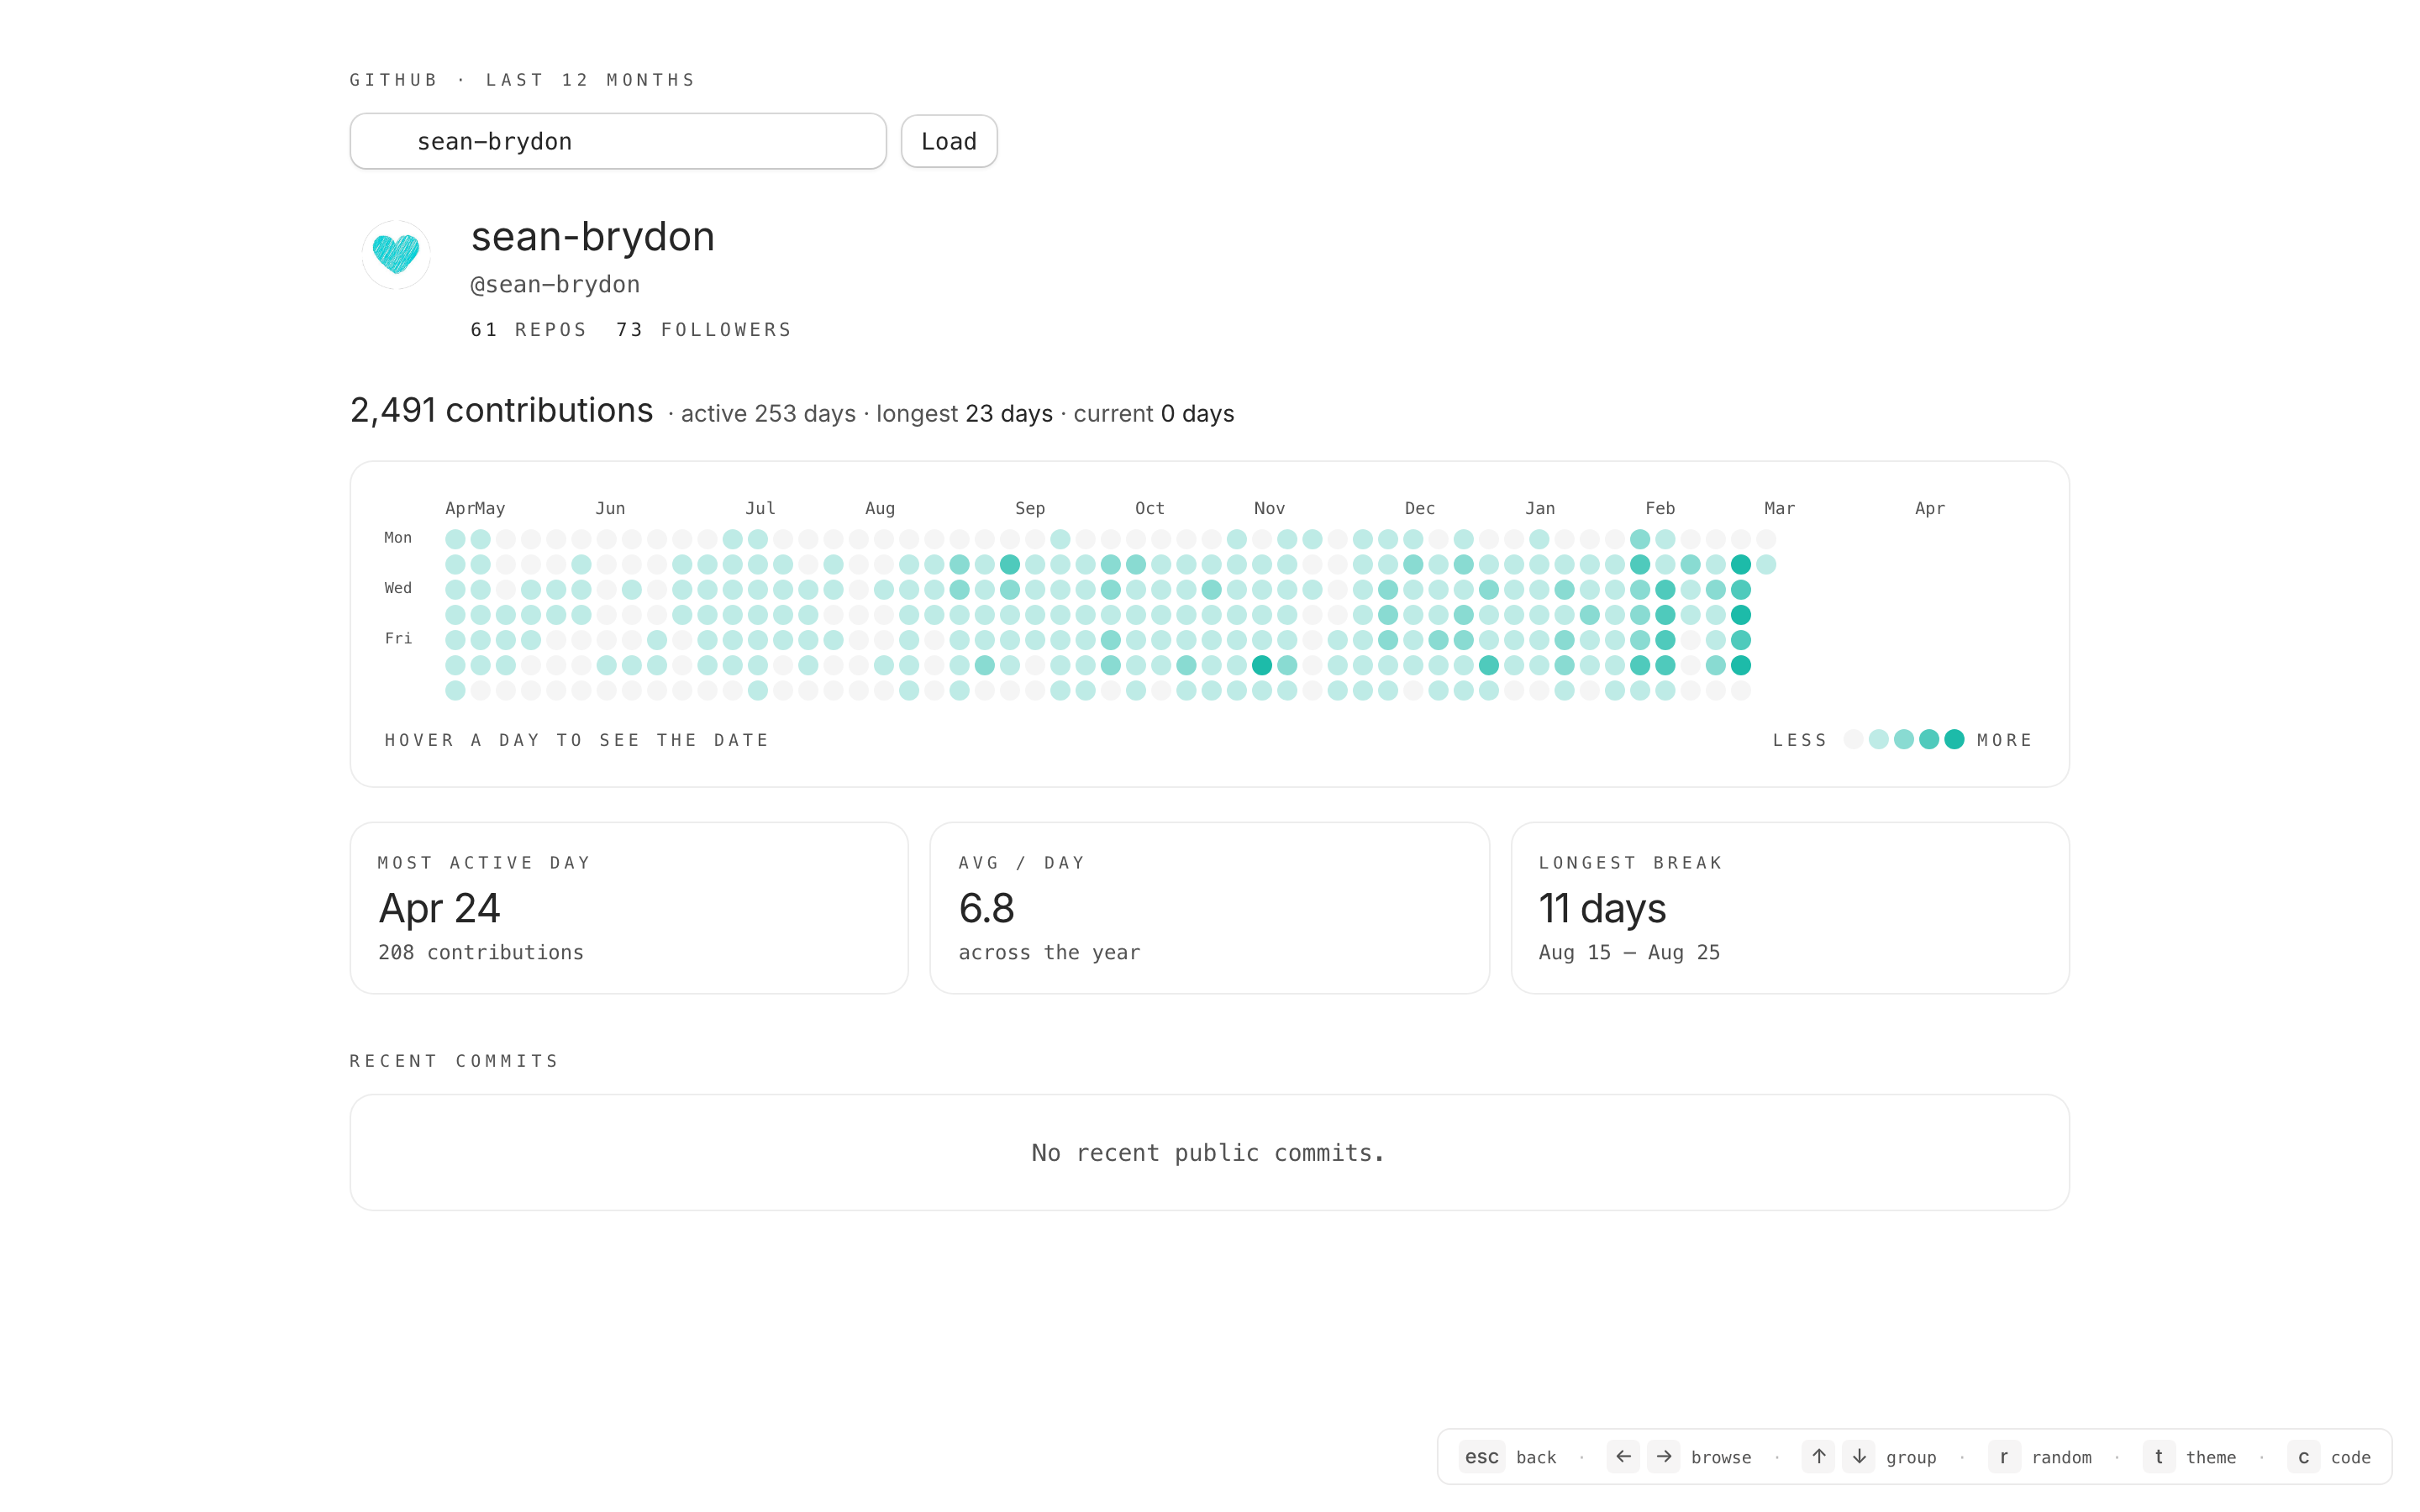
Task: Click the sean-brydon profile name heading
Action: pyautogui.click(x=592, y=236)
